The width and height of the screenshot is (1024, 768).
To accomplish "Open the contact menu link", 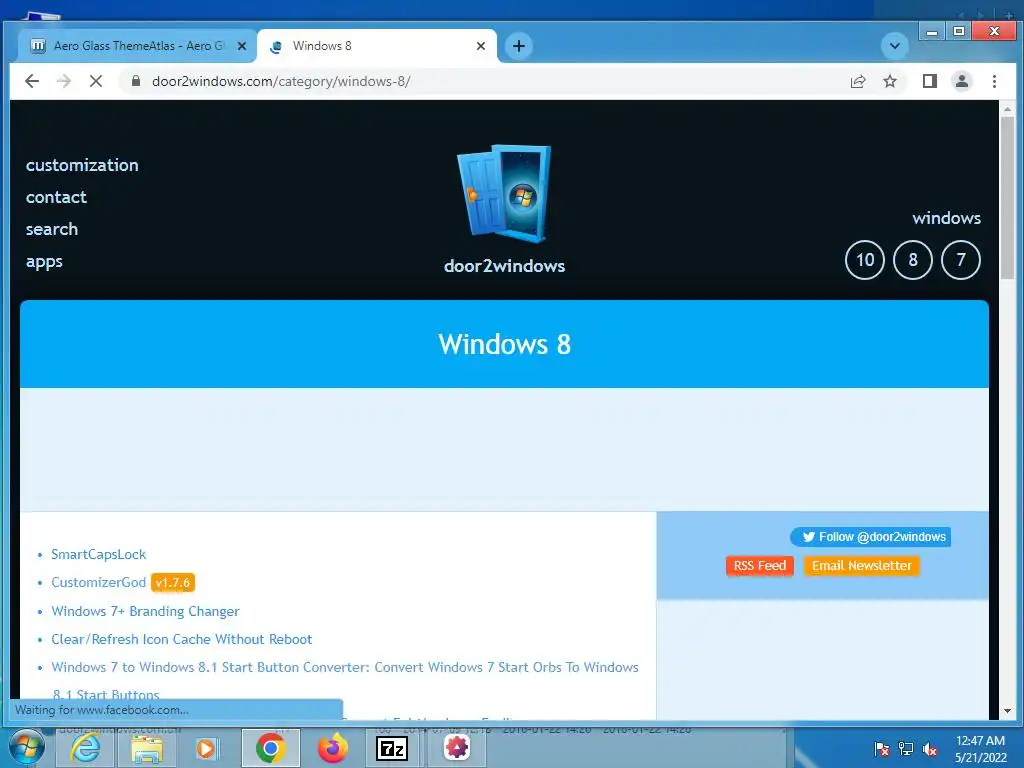I will [x=56, y=197].
